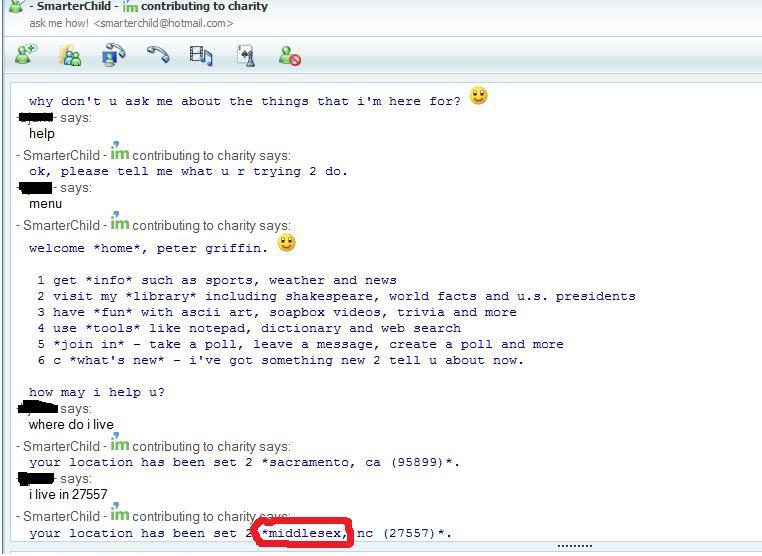The height and width of the screenshot is (556, 762).
Task: Click the MSN buddy icon in the title bar
Action: pos(17,6)
